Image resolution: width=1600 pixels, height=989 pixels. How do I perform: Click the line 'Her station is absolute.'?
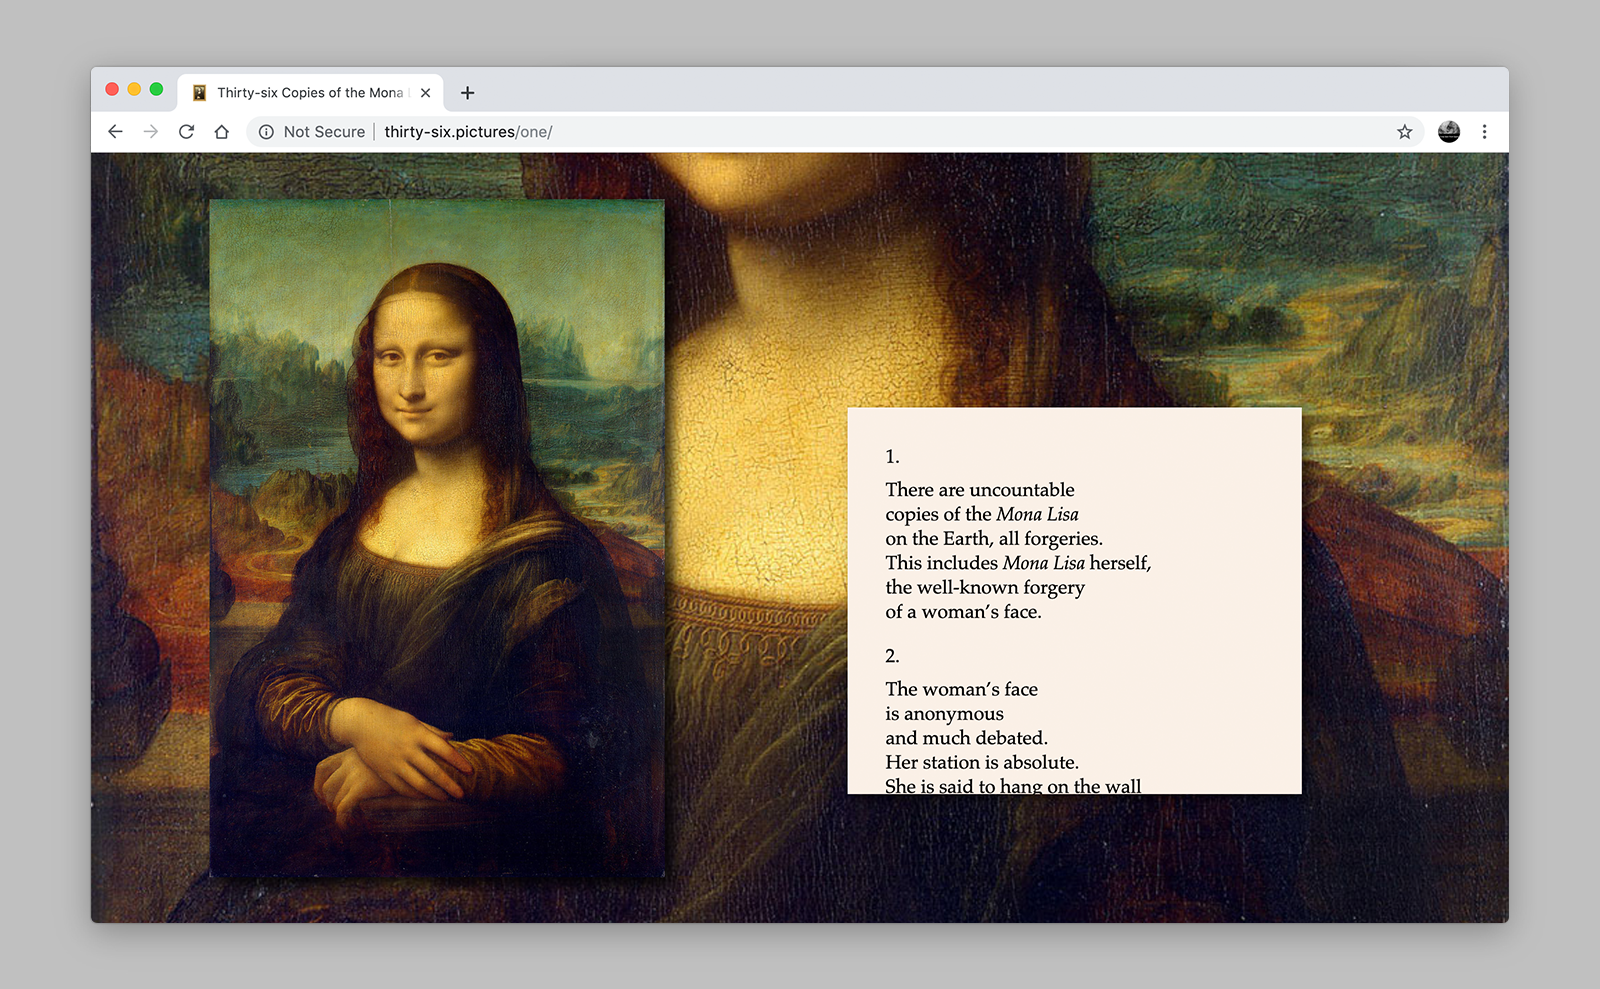tap(981, 762)
